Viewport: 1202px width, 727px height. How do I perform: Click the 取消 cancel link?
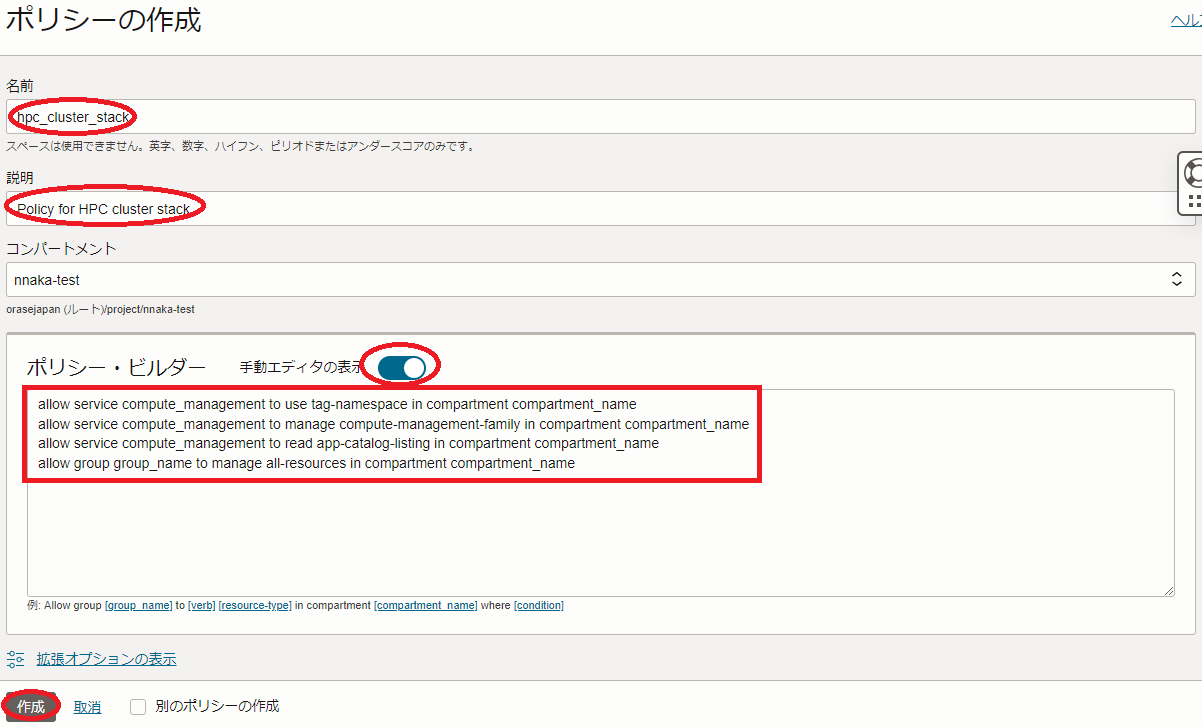(87, 707)
